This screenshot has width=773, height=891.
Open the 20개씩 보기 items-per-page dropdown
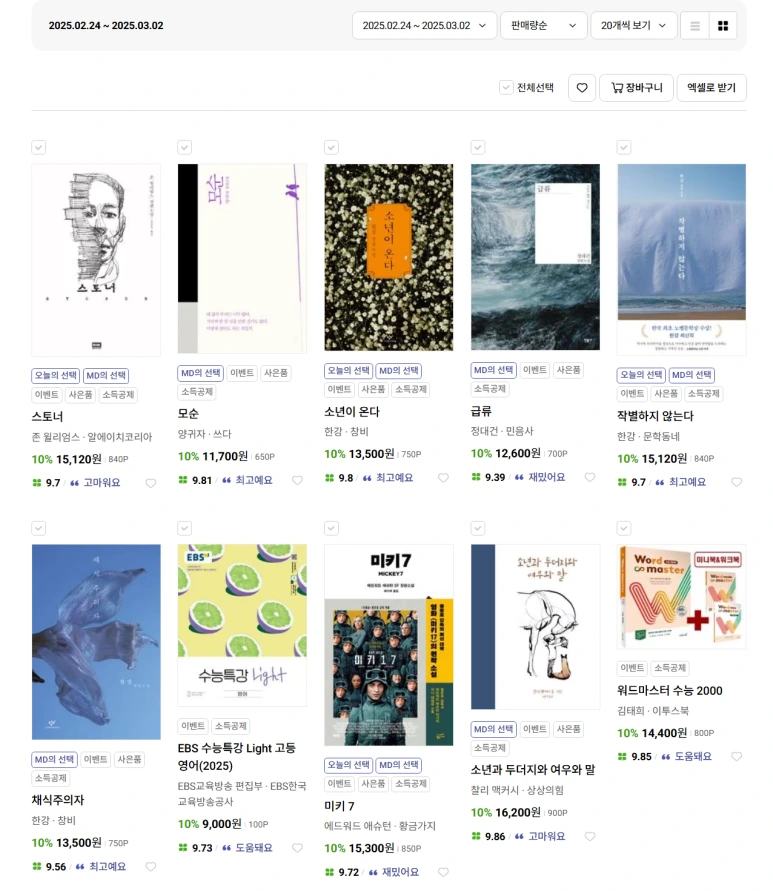[634, 26]
